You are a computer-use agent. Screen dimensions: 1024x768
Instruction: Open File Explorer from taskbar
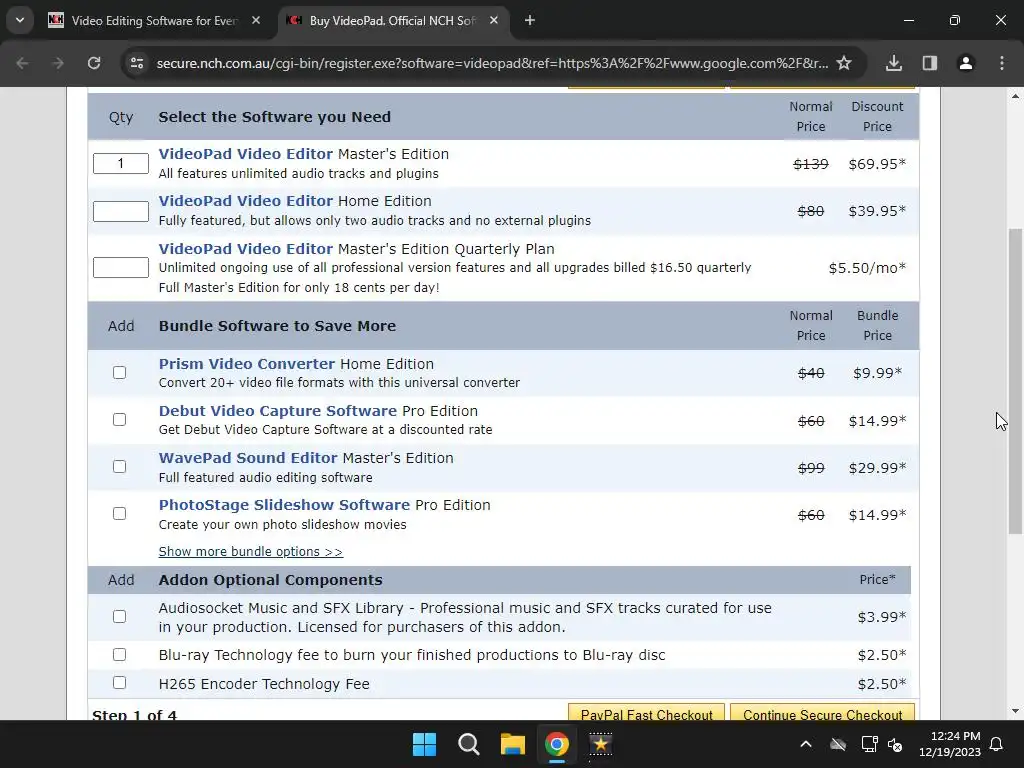(513, 744)
